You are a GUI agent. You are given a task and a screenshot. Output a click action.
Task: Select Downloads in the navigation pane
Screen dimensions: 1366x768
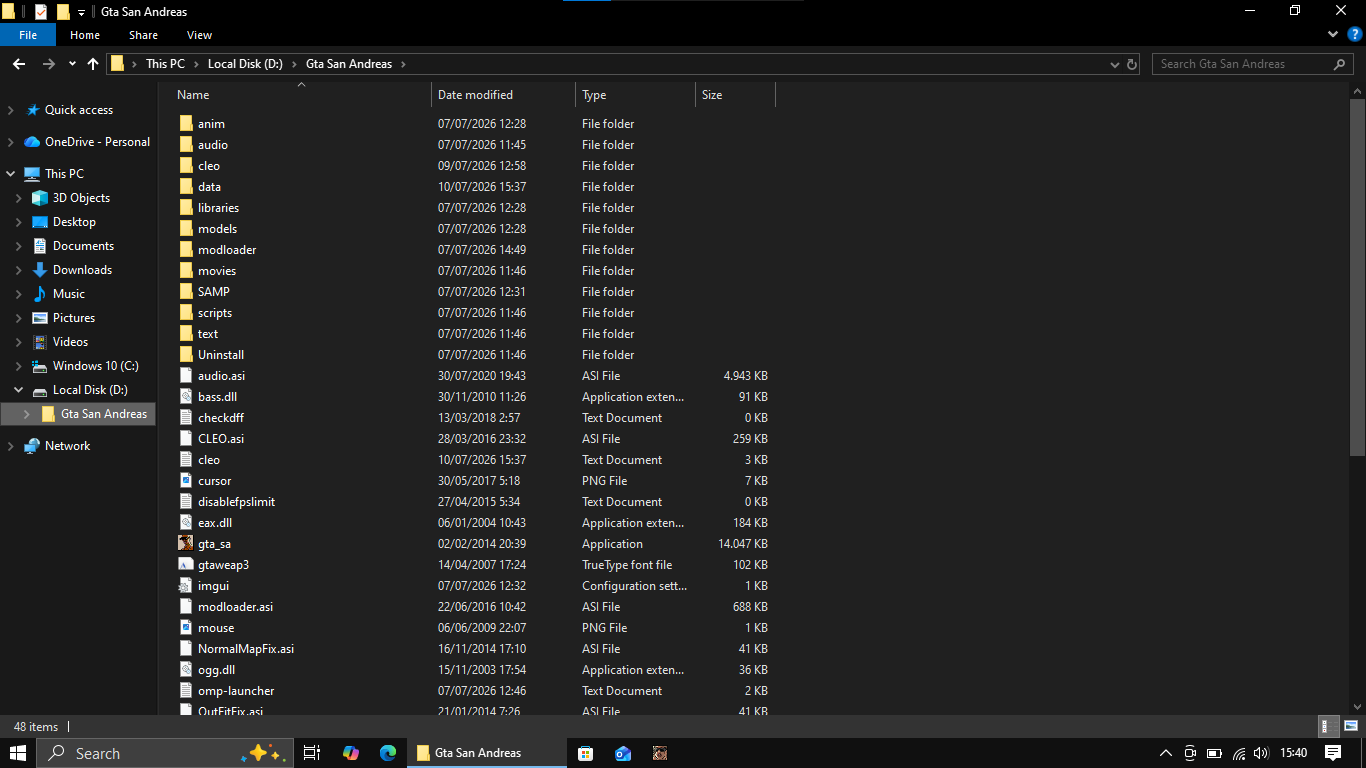tap(82, 270)
